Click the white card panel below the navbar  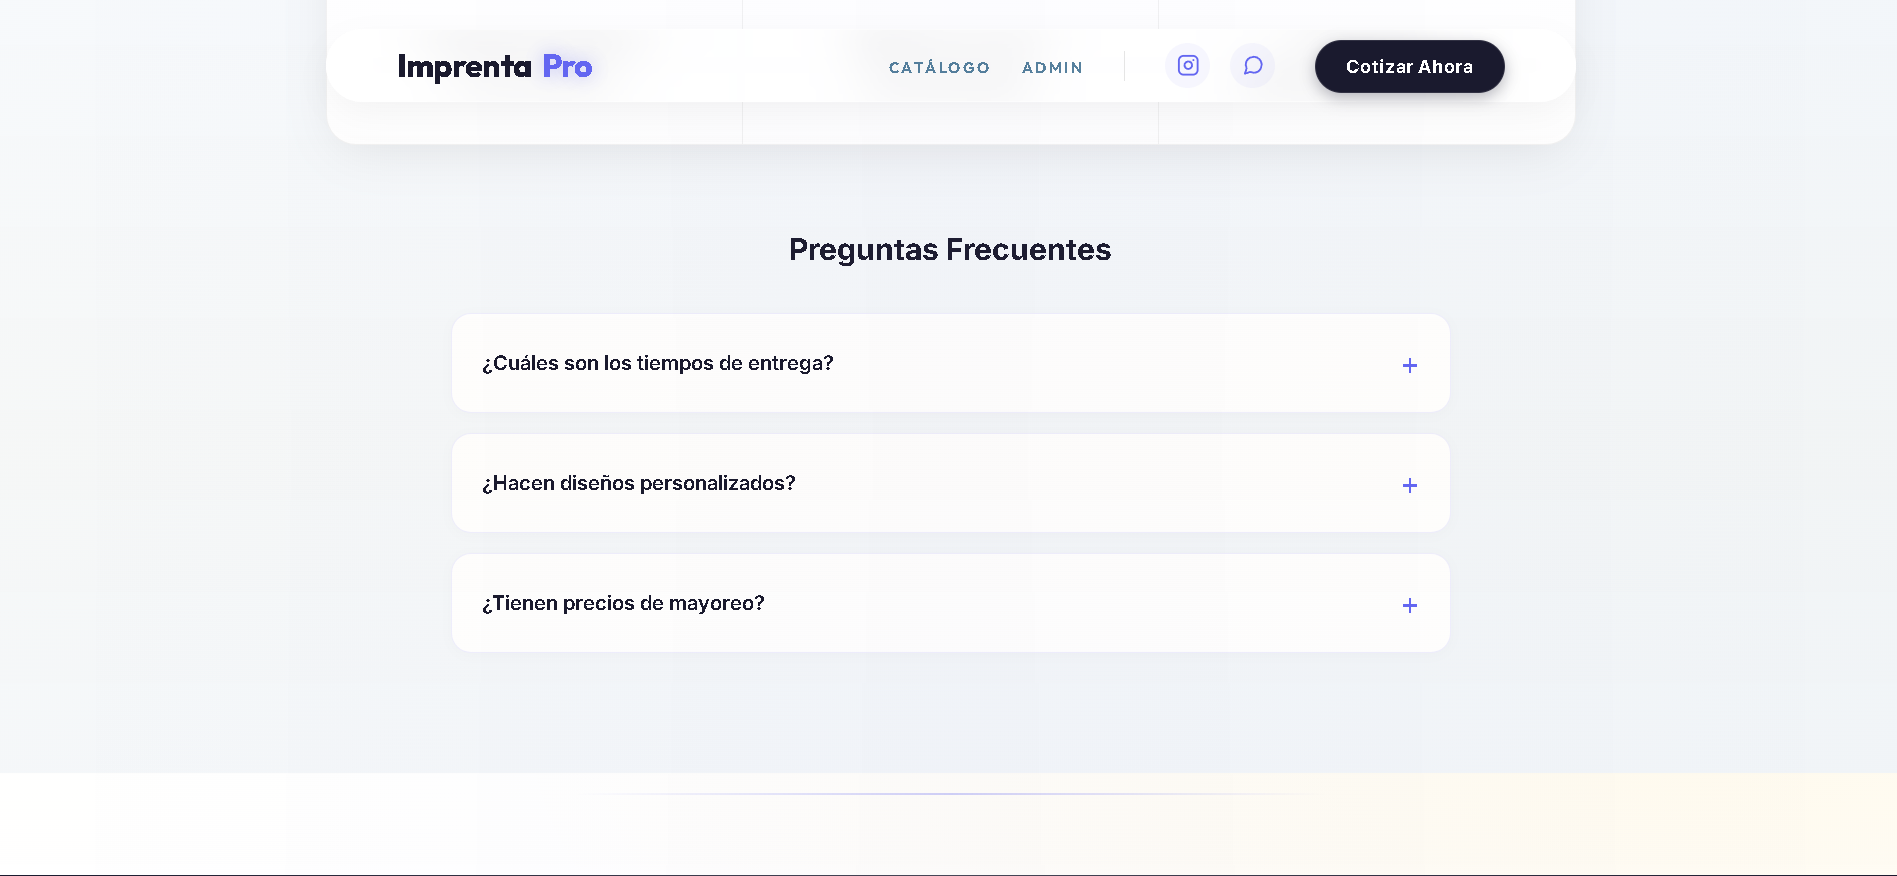coord(950,124)
